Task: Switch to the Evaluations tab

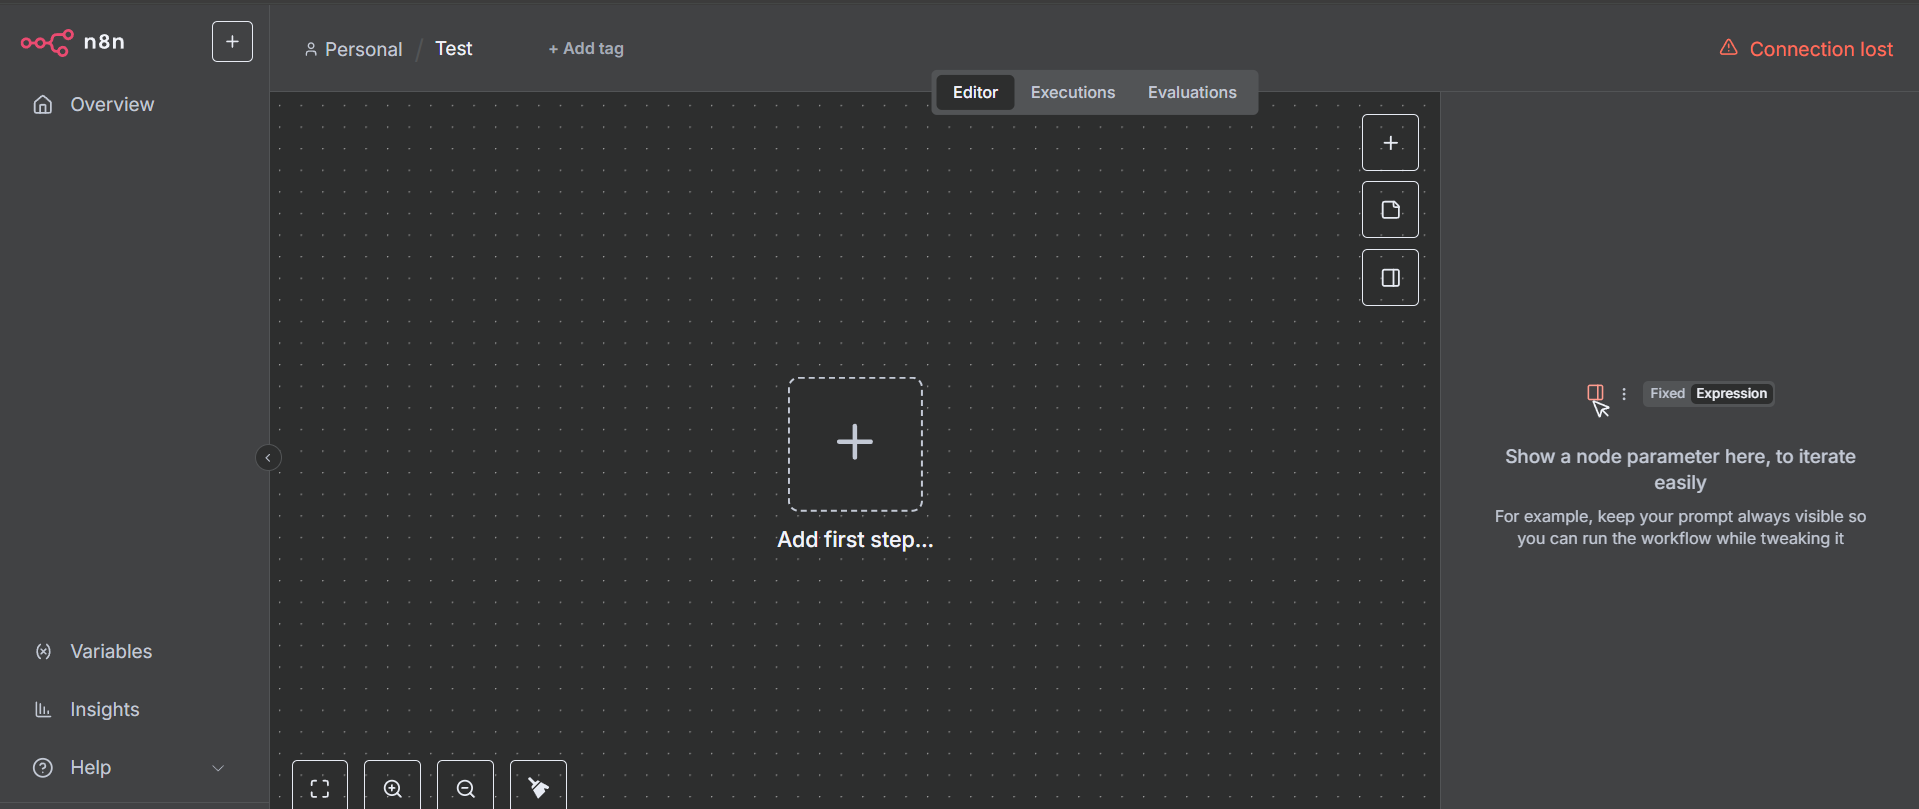Action: point(1191,92)
